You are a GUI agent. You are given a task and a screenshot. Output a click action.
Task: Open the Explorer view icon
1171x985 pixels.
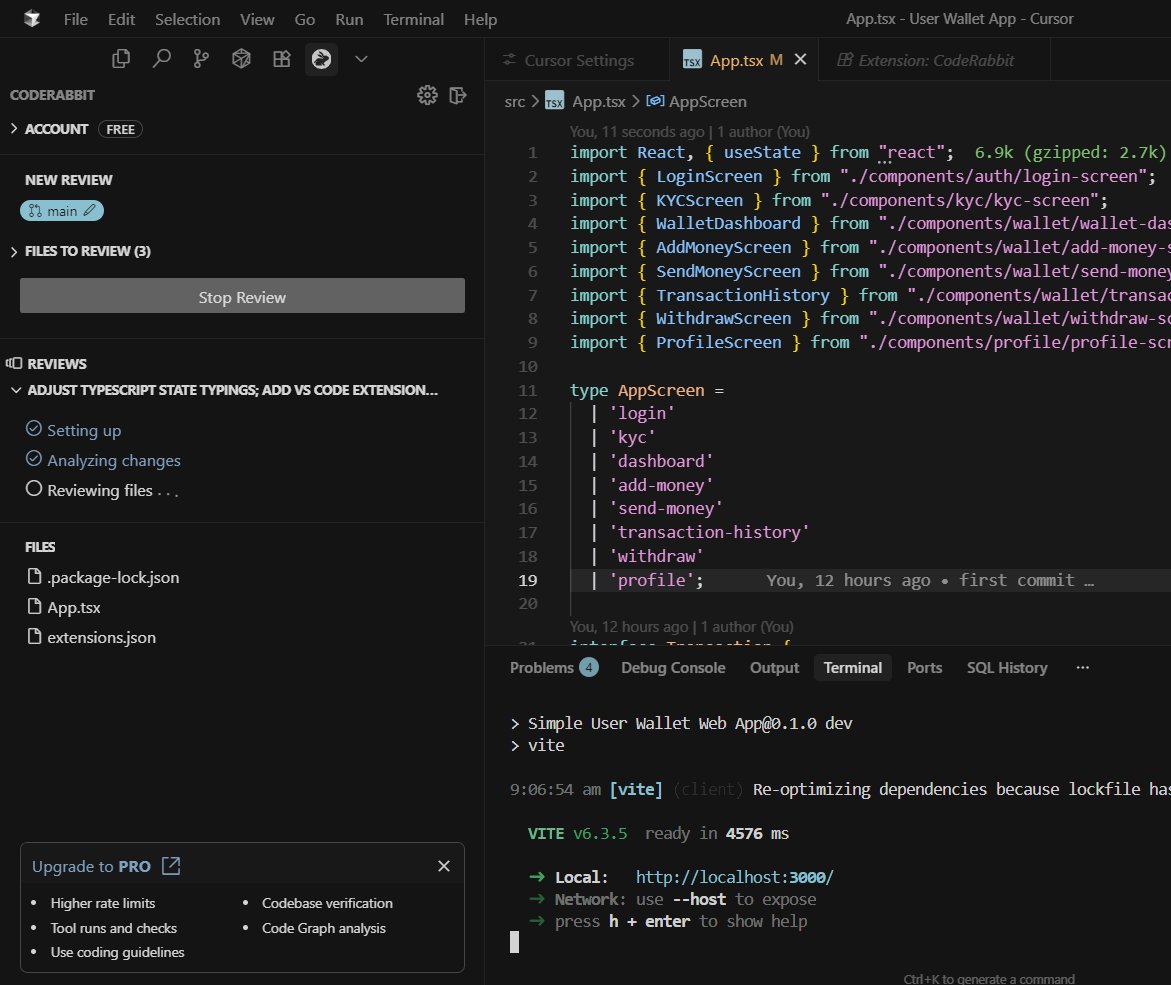coord(121,59)
